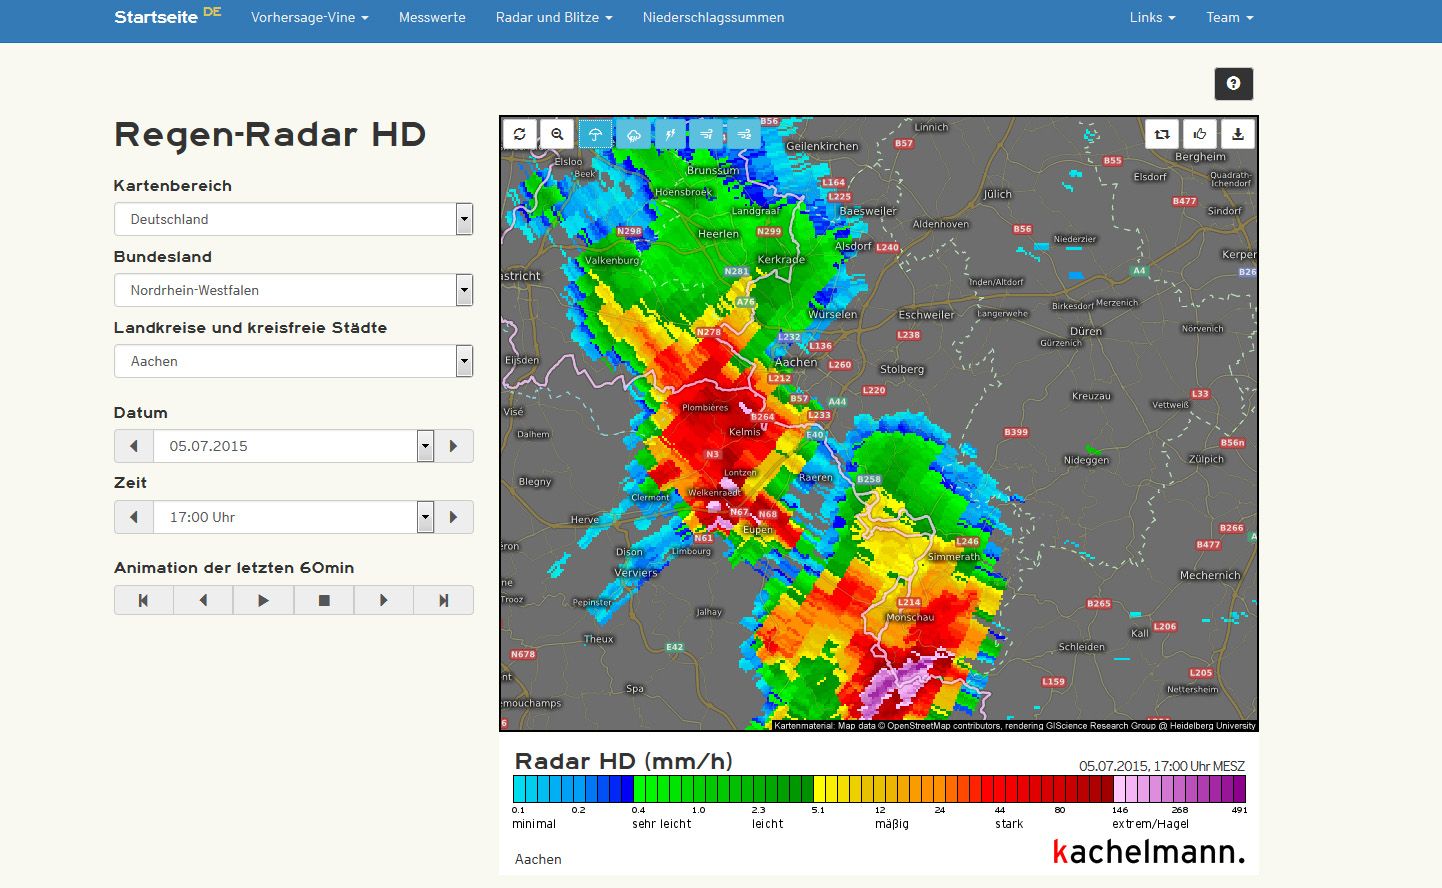Click the OpenStreetMap attribution text
Screen dimensions: 1442x888
pos(1014,726)
